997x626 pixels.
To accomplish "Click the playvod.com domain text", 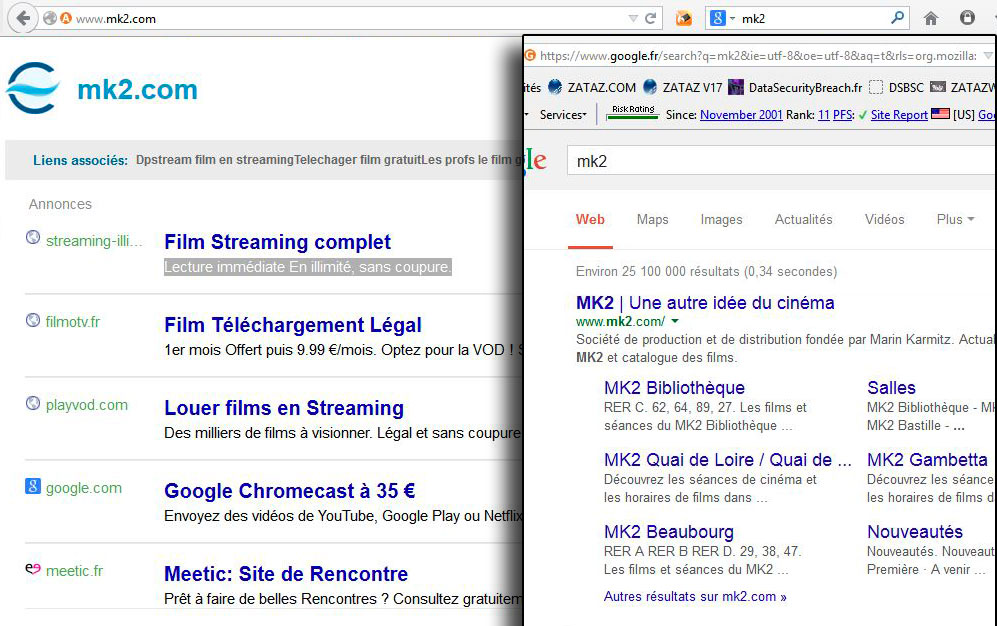I will [x=86, y=405].
